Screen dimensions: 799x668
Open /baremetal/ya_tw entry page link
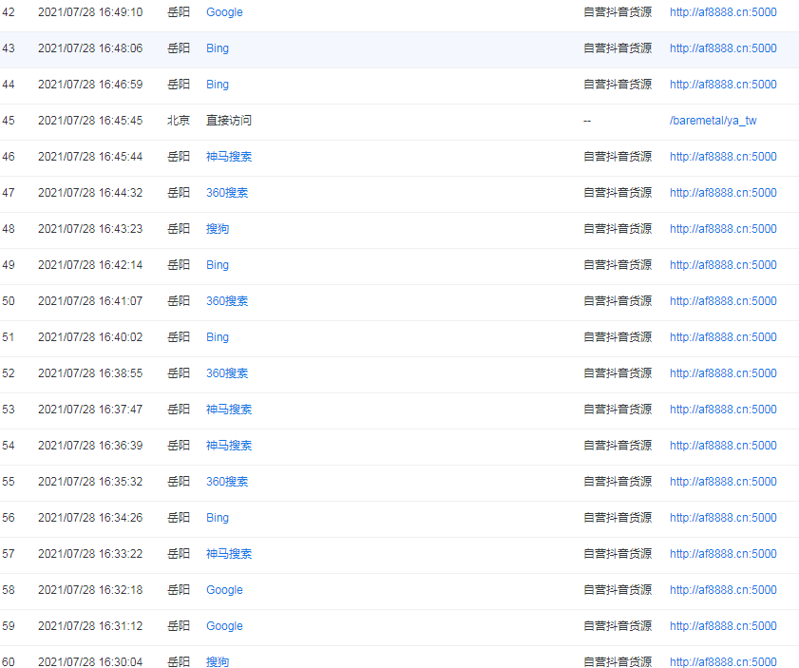[x=713, y=121]
